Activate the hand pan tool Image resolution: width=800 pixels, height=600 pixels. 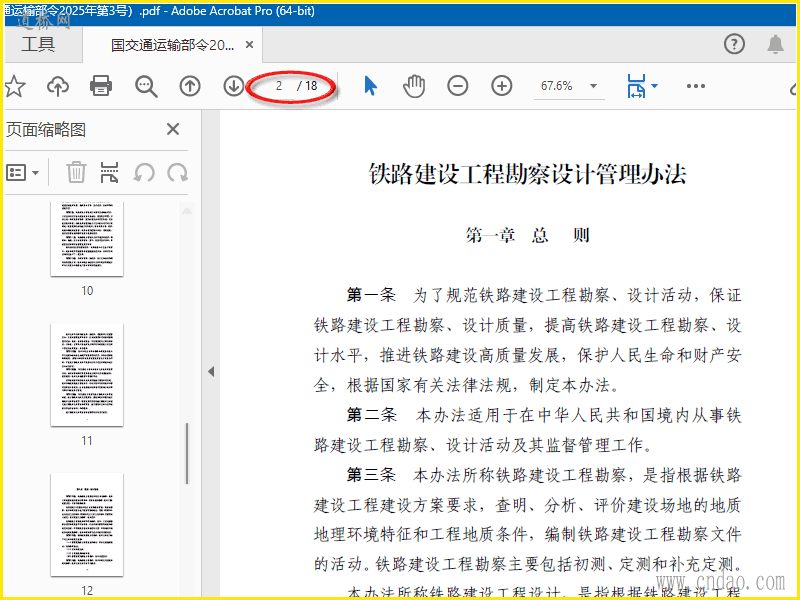click(x=414, y=86)
